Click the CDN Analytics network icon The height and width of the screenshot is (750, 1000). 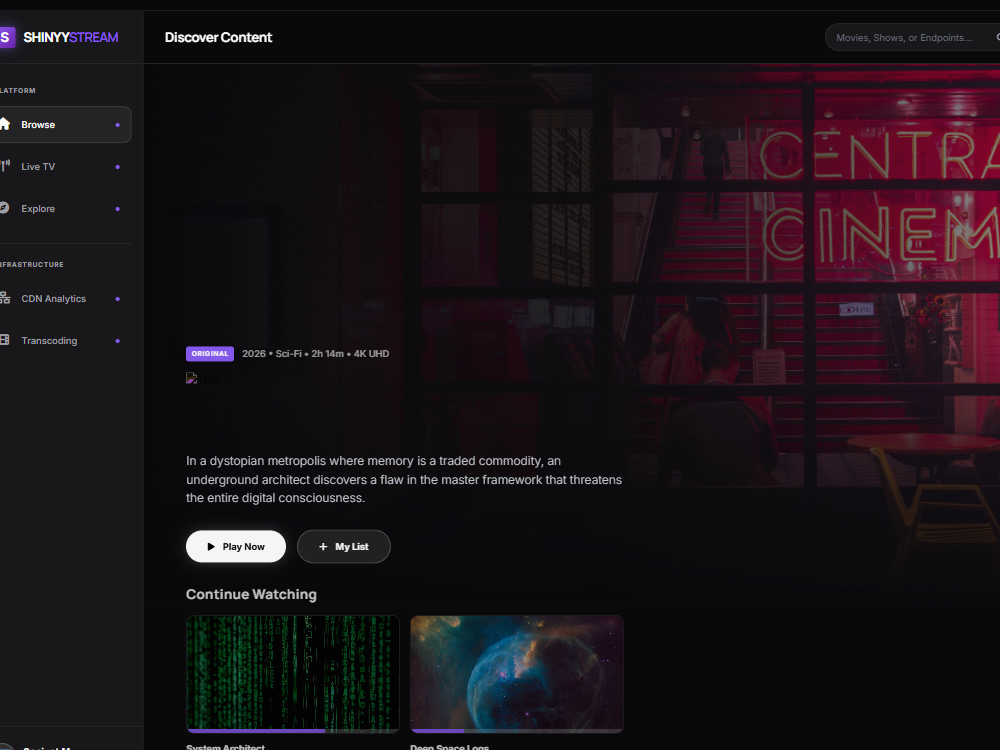[x=4, y=298]
